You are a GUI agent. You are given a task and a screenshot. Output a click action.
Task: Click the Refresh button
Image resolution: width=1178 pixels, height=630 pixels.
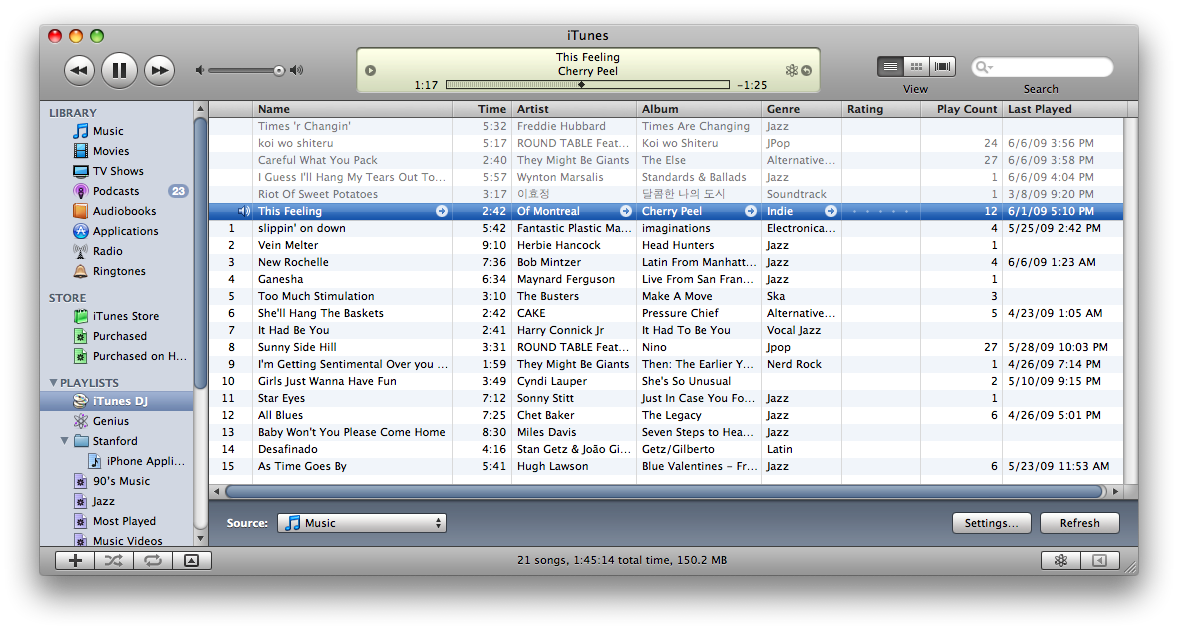[1079, 523]
